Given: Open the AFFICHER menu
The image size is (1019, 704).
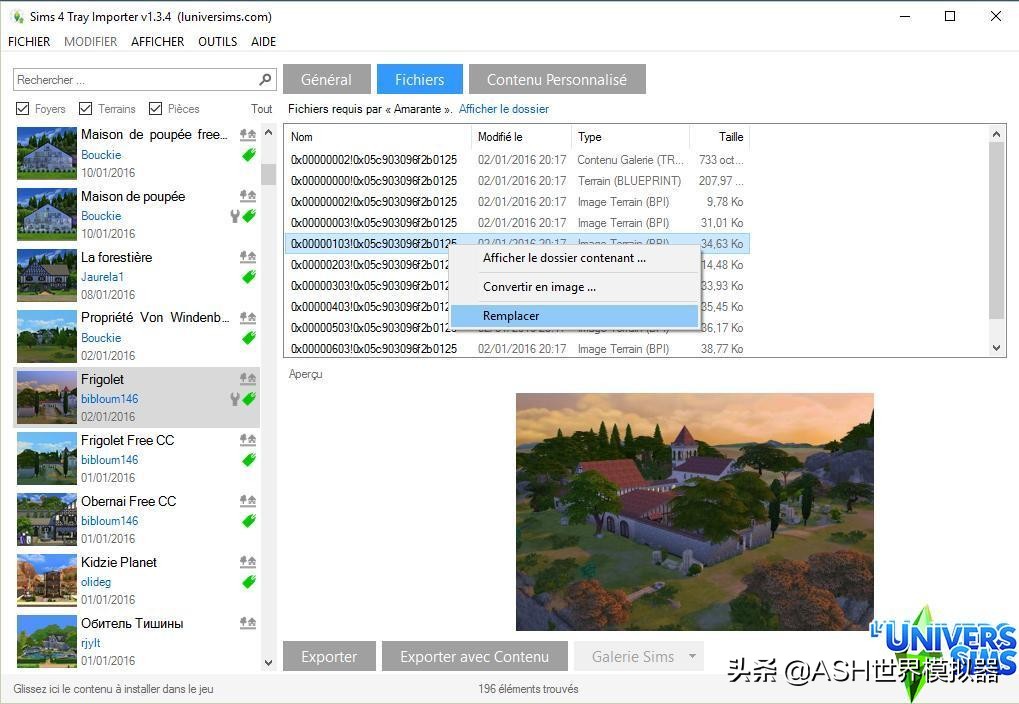Looking at the screenshot, I should (157, 42).
